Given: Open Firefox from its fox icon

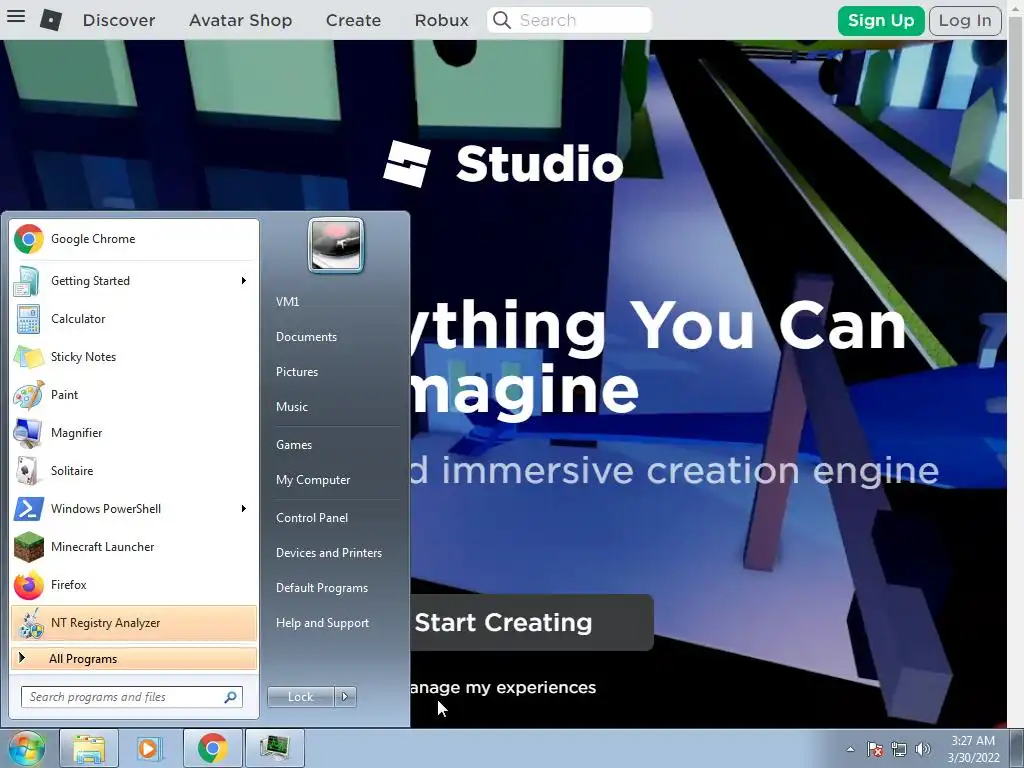Looking at the screenshot, I should tap(28, 585).
